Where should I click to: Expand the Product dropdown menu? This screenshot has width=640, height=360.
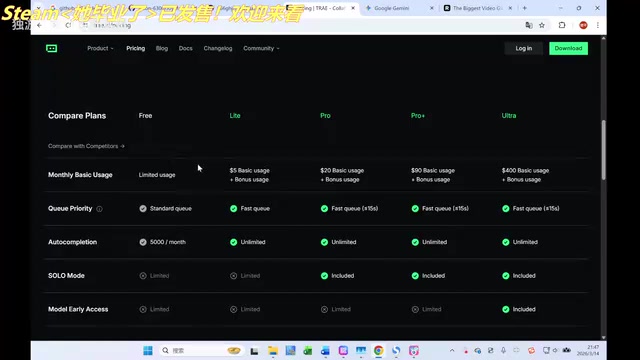100,48
